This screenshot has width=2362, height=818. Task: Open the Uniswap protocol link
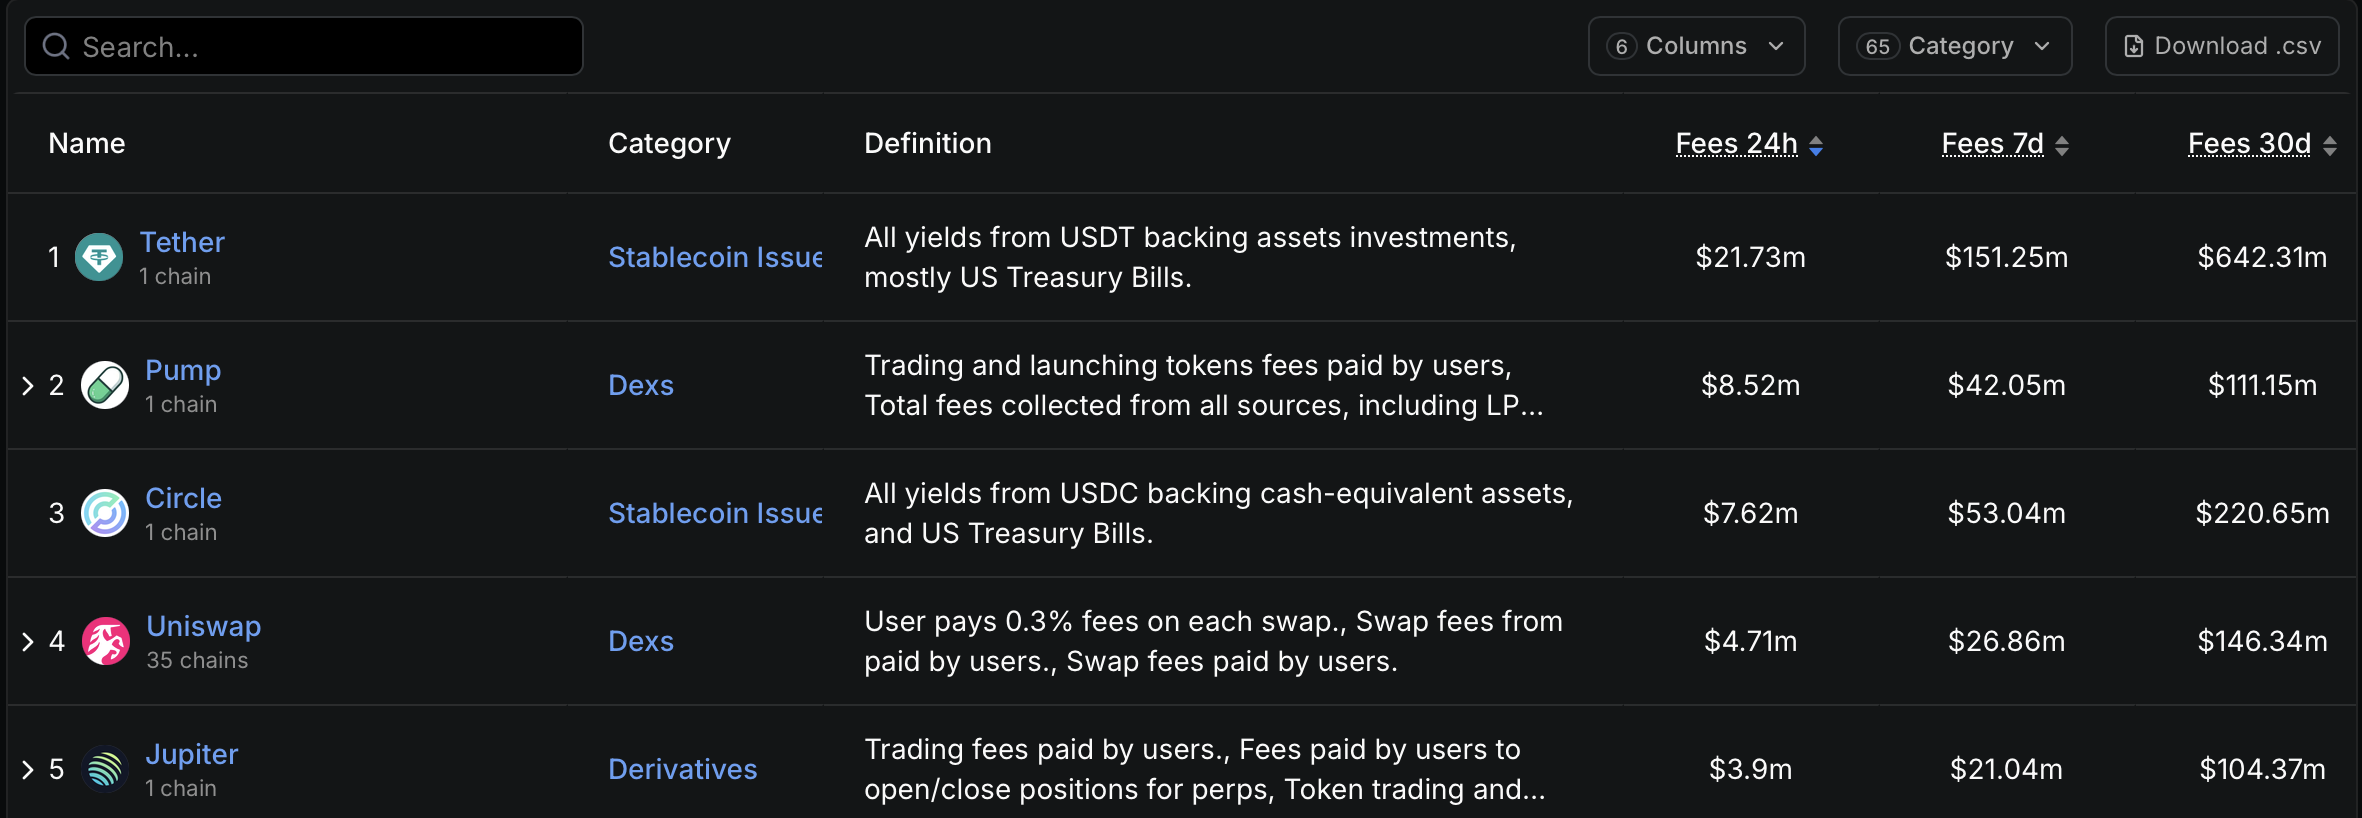tap(203, 626)
